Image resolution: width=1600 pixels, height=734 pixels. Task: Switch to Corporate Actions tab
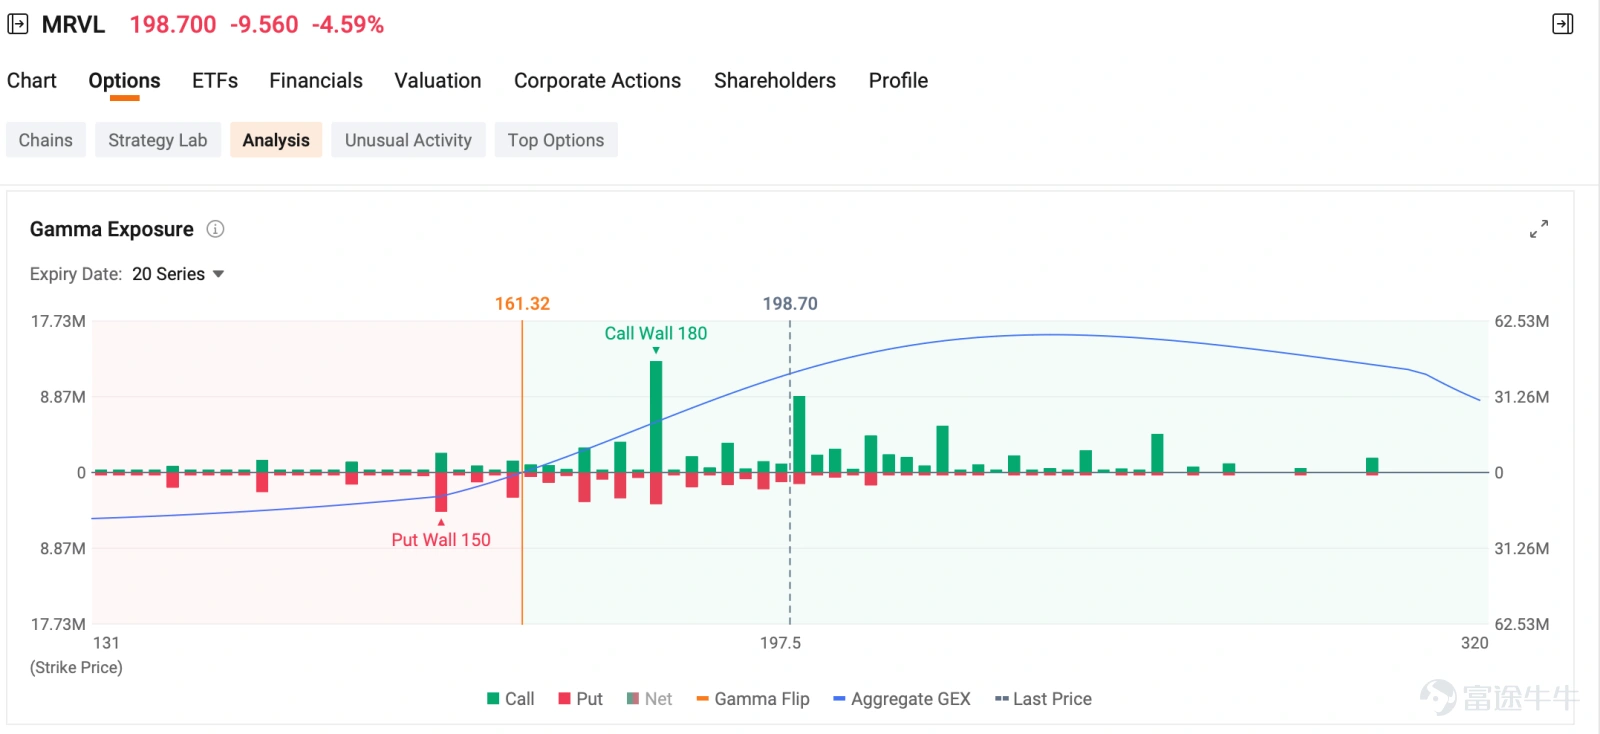pyautogui.click(x=597, y=81)
